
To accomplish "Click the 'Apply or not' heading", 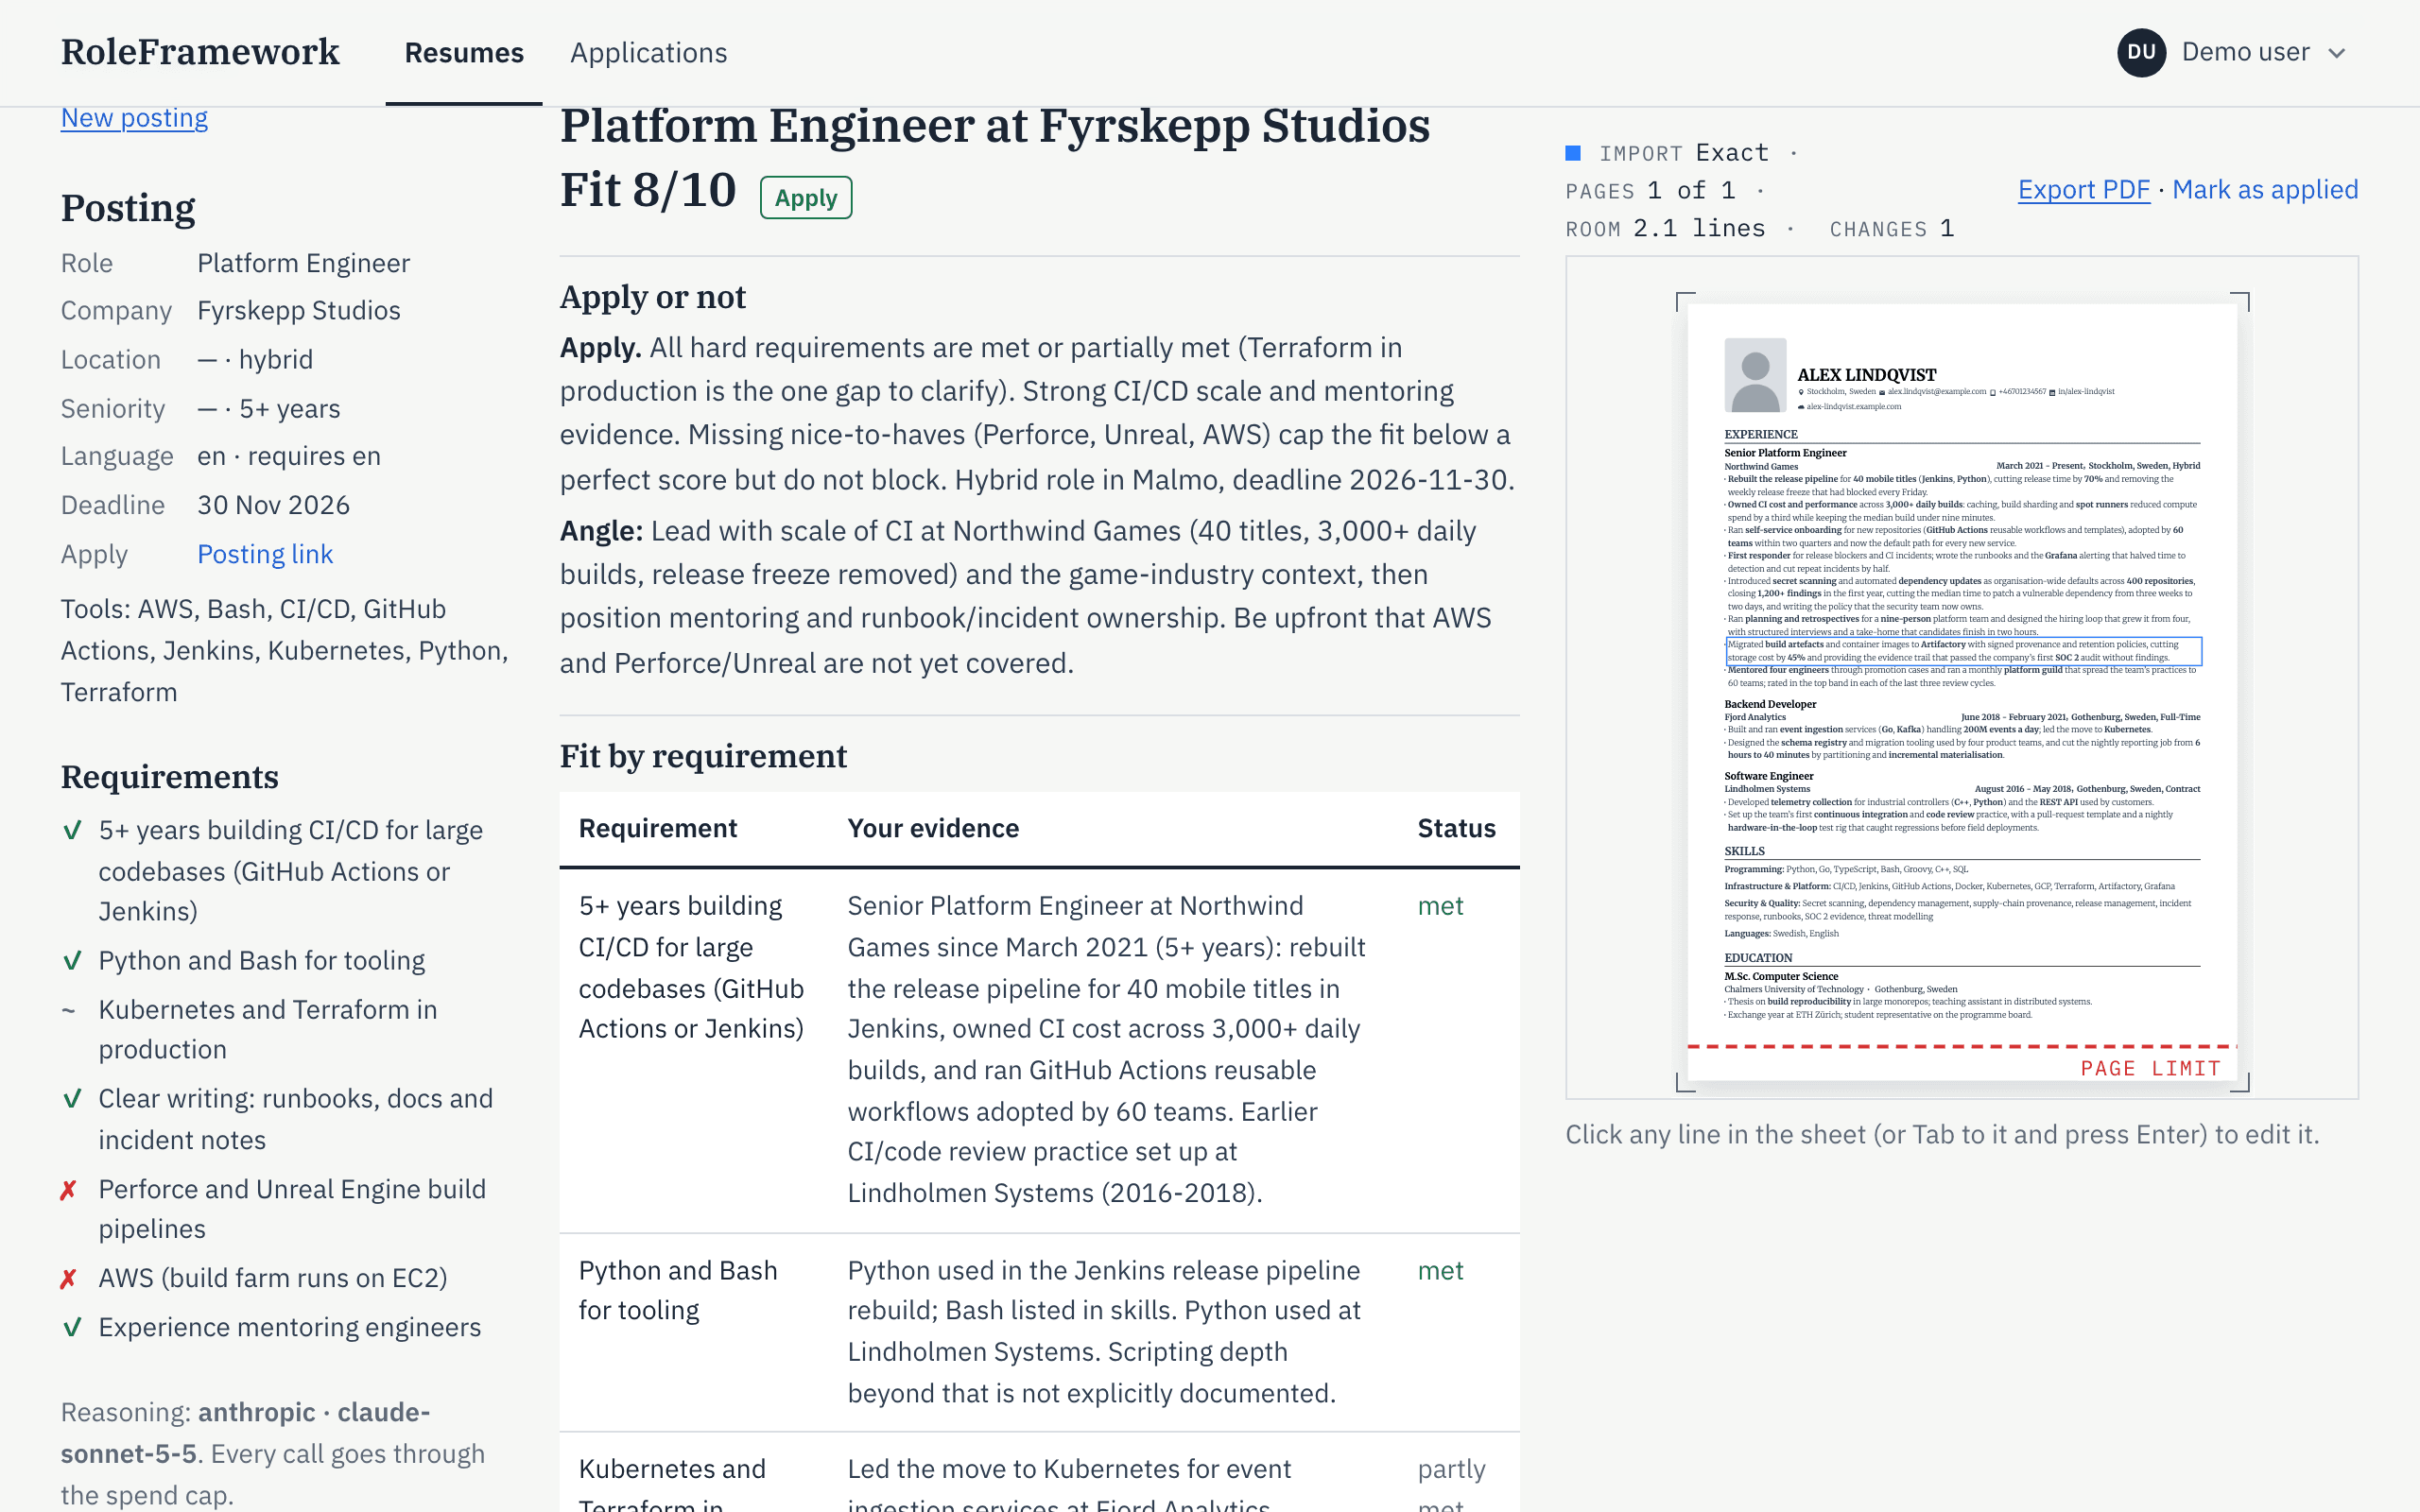I will 653,297.
